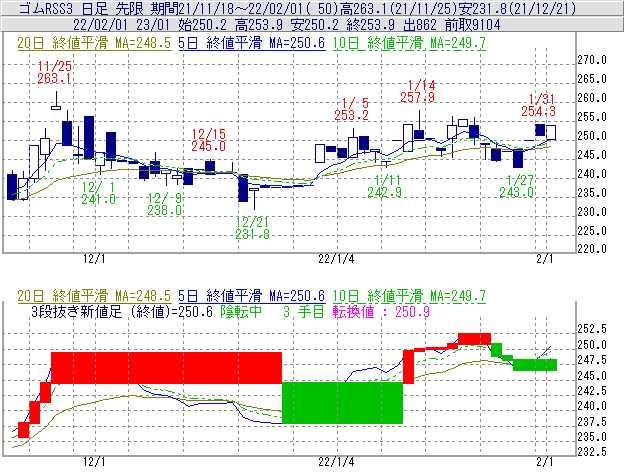624x475 pixels.
Task: Click the 22/1/4 date label under upper chart
Action: (336, 259)
